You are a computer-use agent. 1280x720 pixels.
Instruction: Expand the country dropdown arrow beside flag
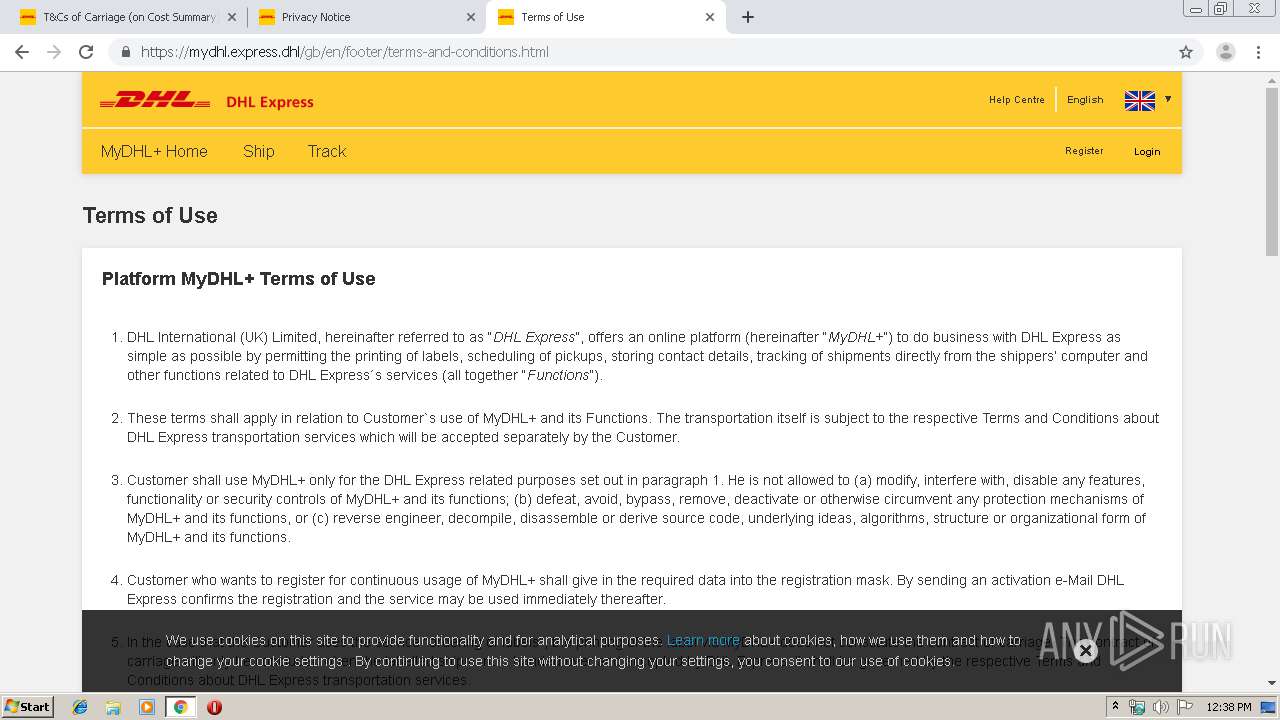(x=1167, y=99)
